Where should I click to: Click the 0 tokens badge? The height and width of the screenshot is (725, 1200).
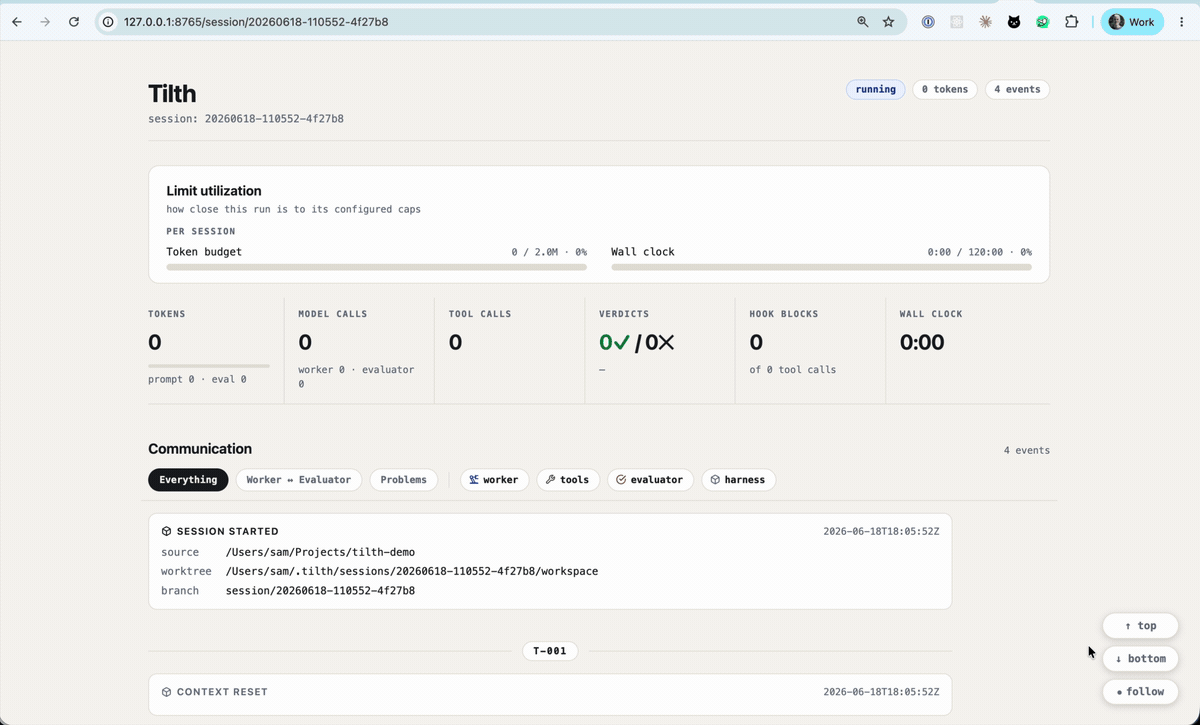(945, 90)
